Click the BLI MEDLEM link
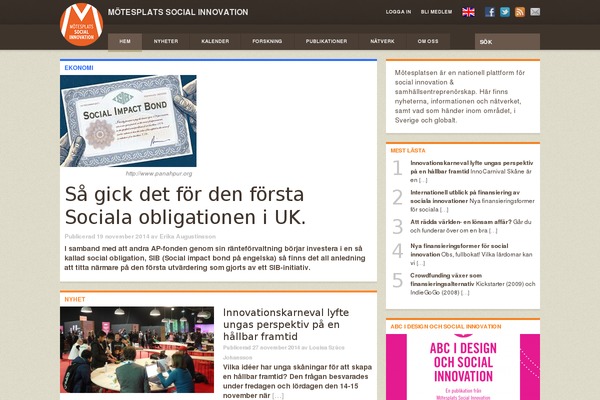The image size is (600, 400). [436, 12]
